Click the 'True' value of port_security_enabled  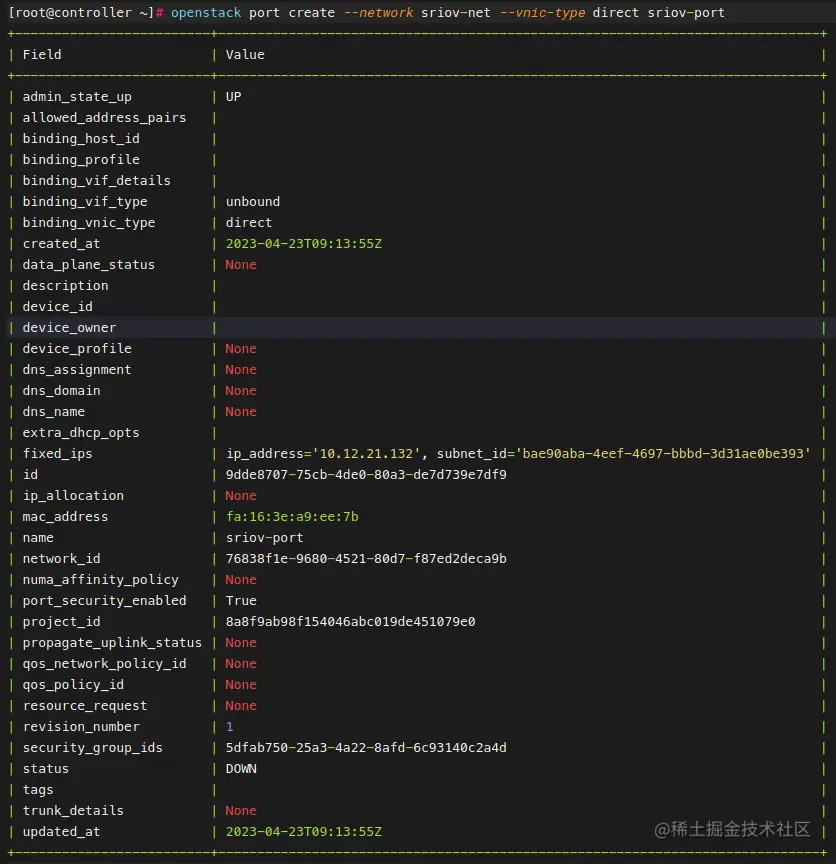tap(241, 601)
